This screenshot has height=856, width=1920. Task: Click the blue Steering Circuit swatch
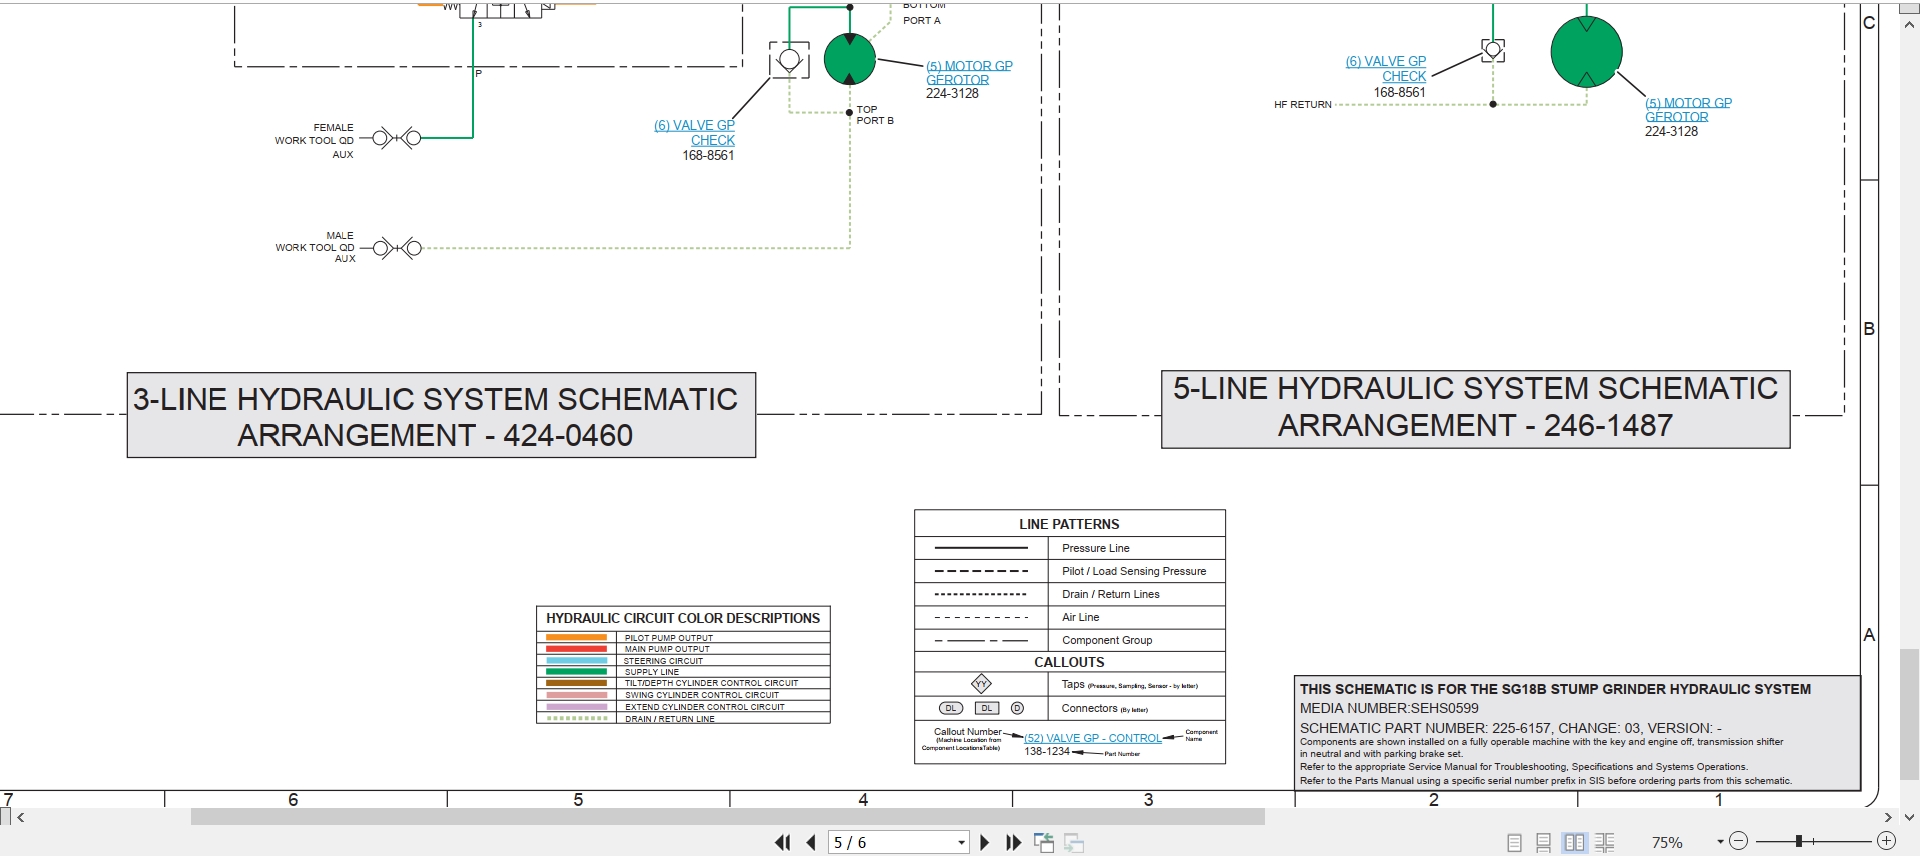click(577, 661)
